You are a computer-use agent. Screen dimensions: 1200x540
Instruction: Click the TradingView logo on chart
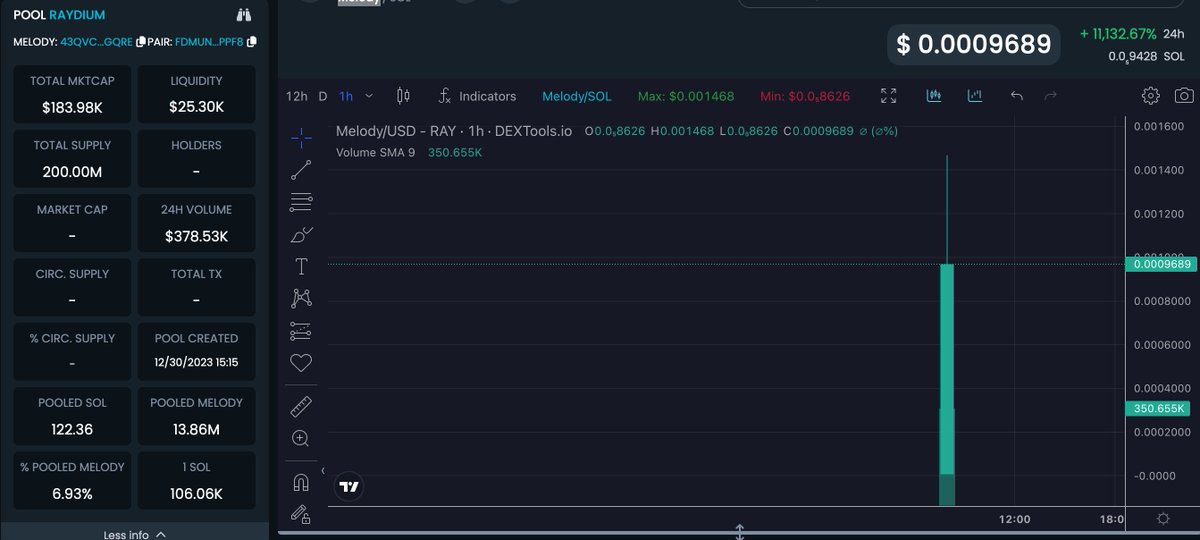tap(349, 487)
